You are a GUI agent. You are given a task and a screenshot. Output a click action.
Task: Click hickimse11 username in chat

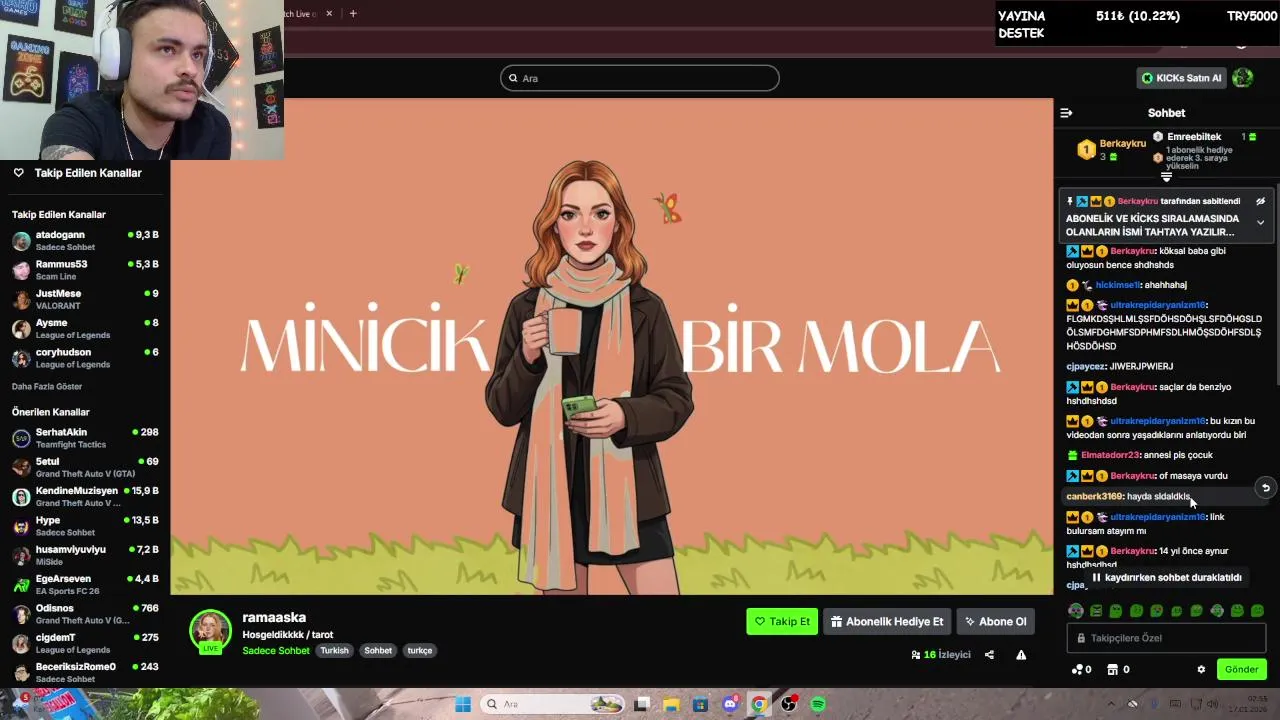[1118, 285]
